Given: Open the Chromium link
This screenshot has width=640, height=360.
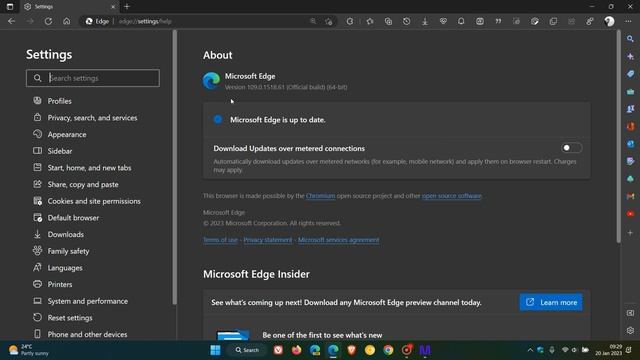Looking at the screenshot, I should pos(320,196).
